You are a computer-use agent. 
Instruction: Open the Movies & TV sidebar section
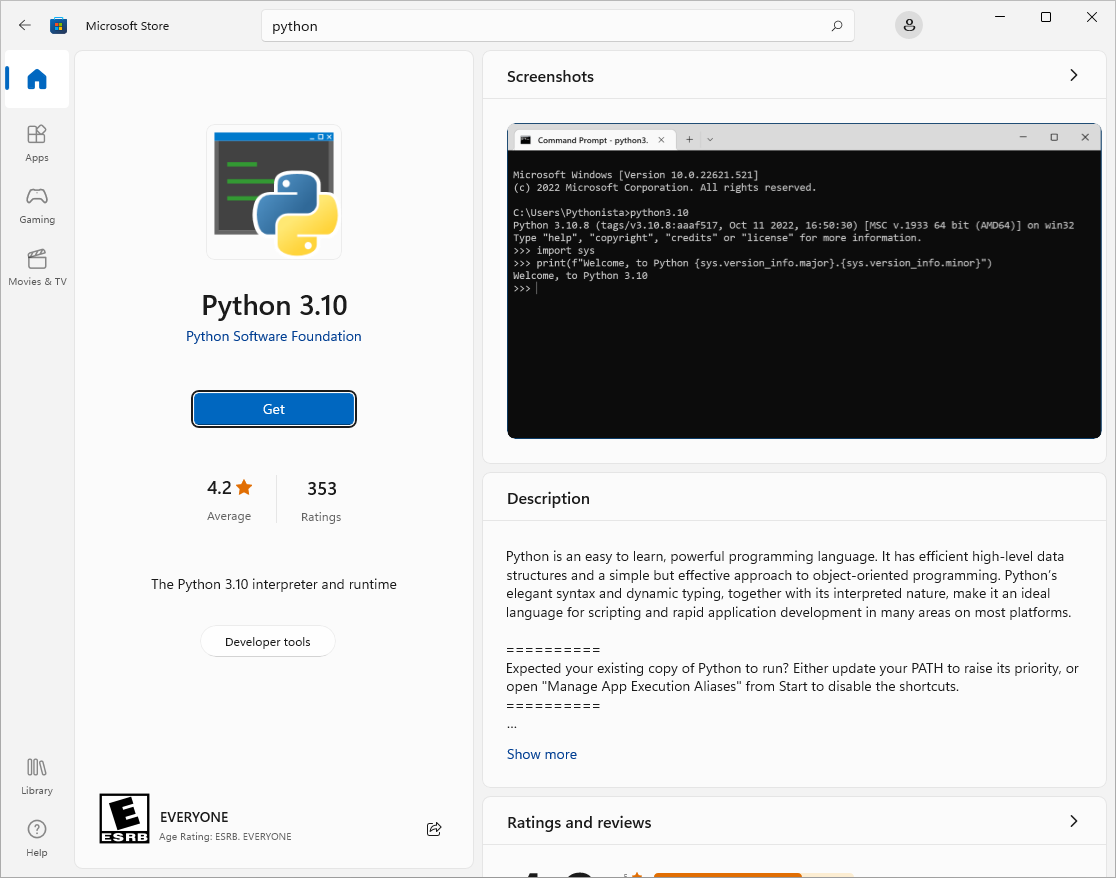point(37,268)
